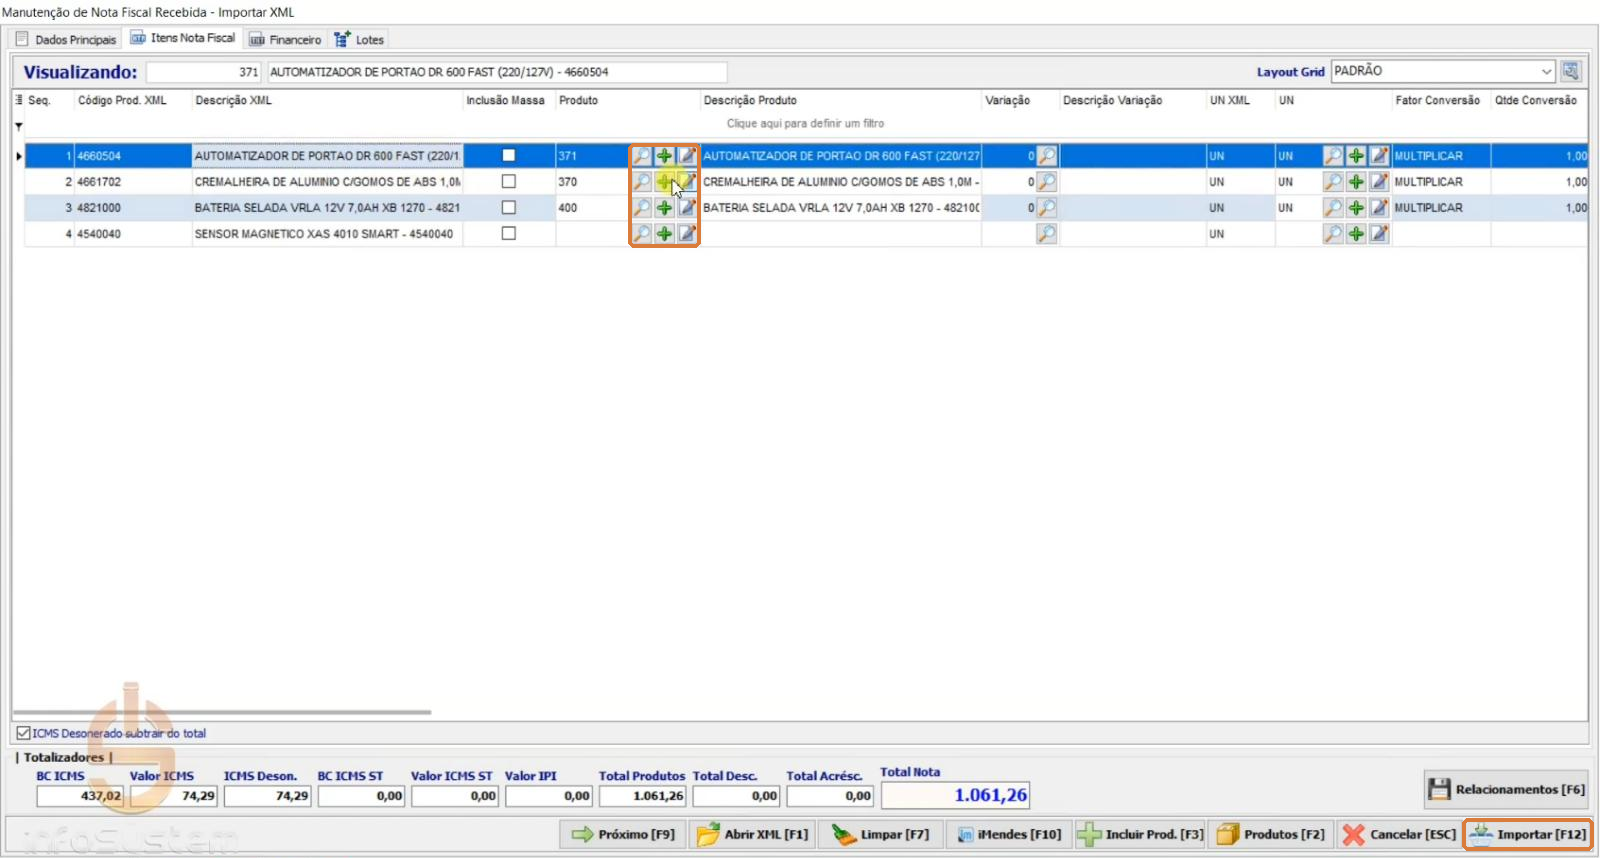Open the grid filter funnel under Seq.

click(x=19, y=127)
